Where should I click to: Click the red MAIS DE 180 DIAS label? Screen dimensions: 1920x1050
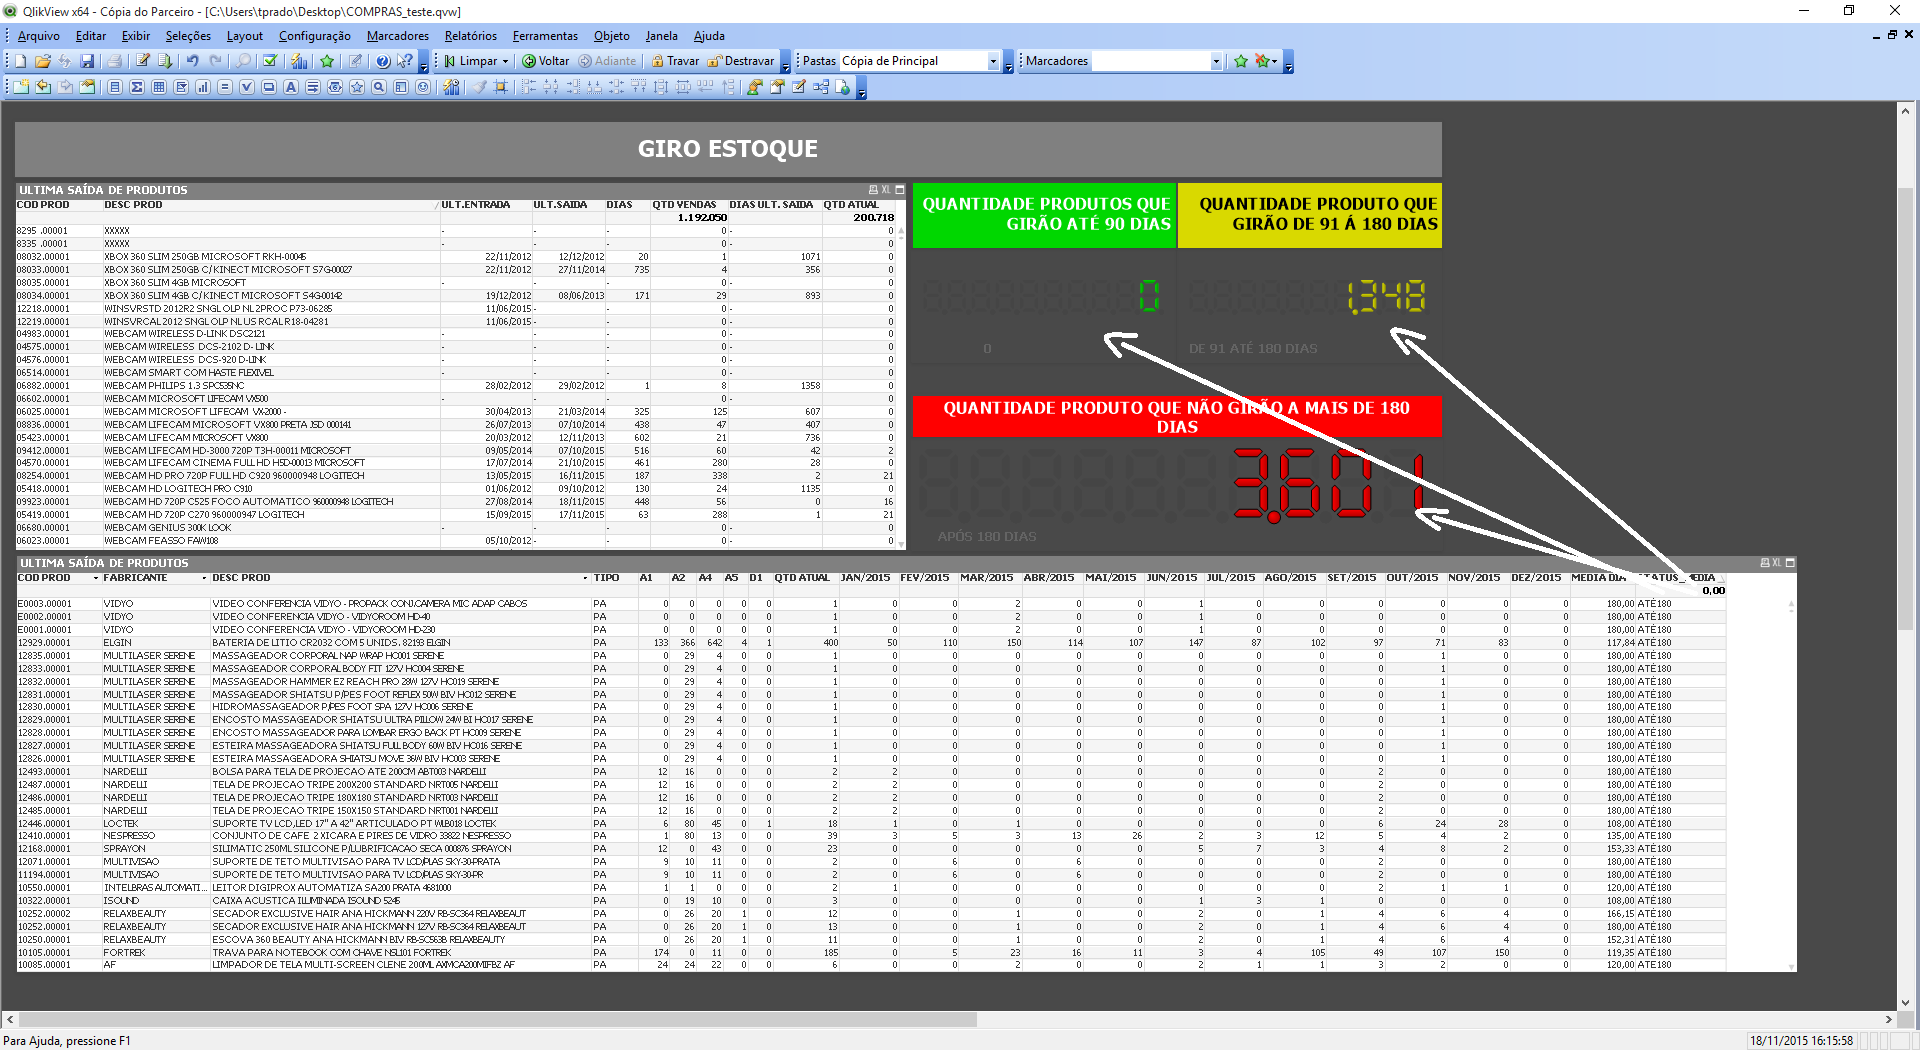1177,417
